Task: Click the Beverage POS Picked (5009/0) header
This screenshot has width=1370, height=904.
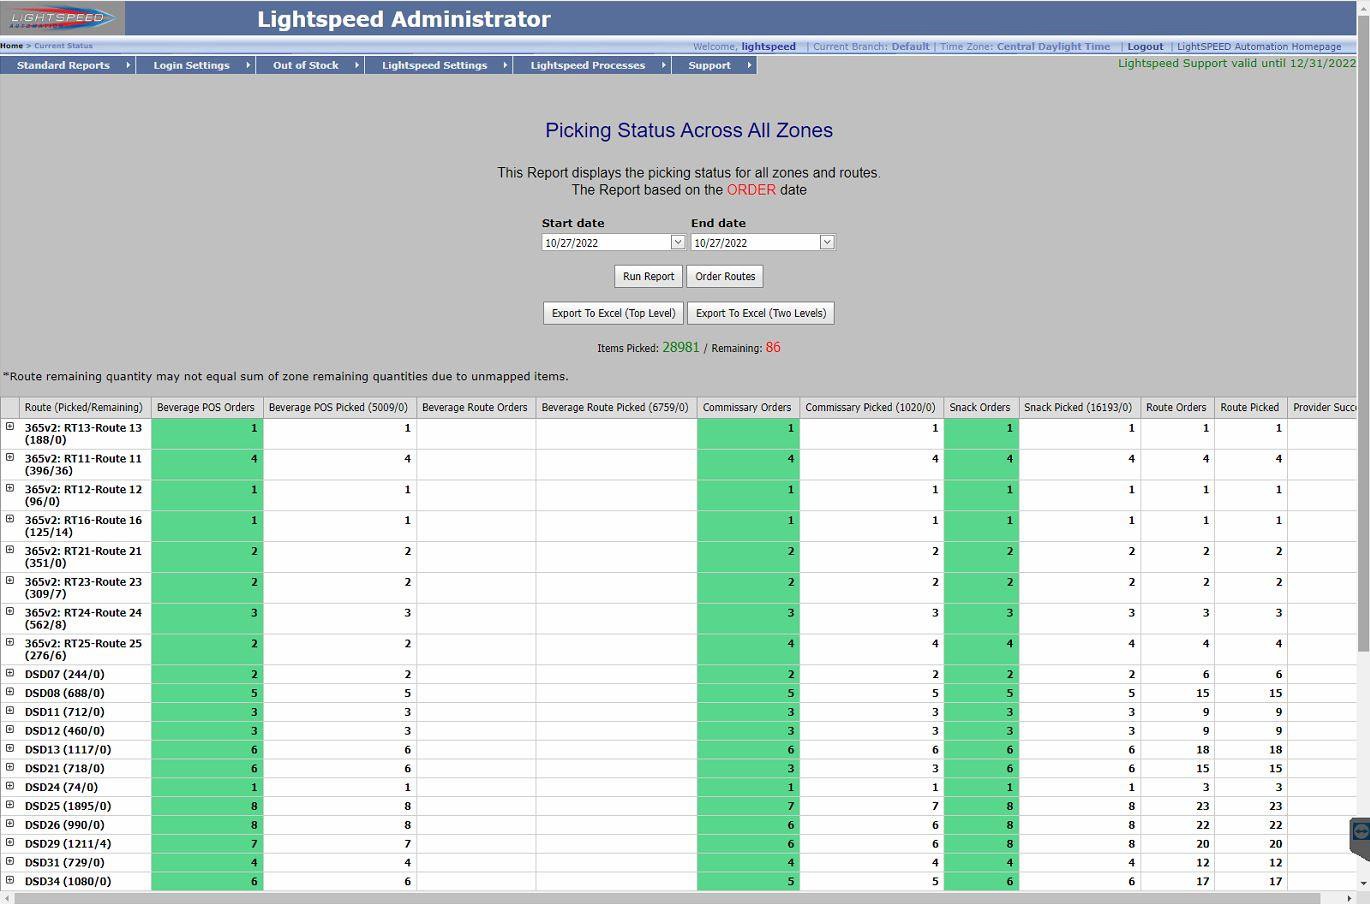Action: pyautogui.click(x=338, y=407)
